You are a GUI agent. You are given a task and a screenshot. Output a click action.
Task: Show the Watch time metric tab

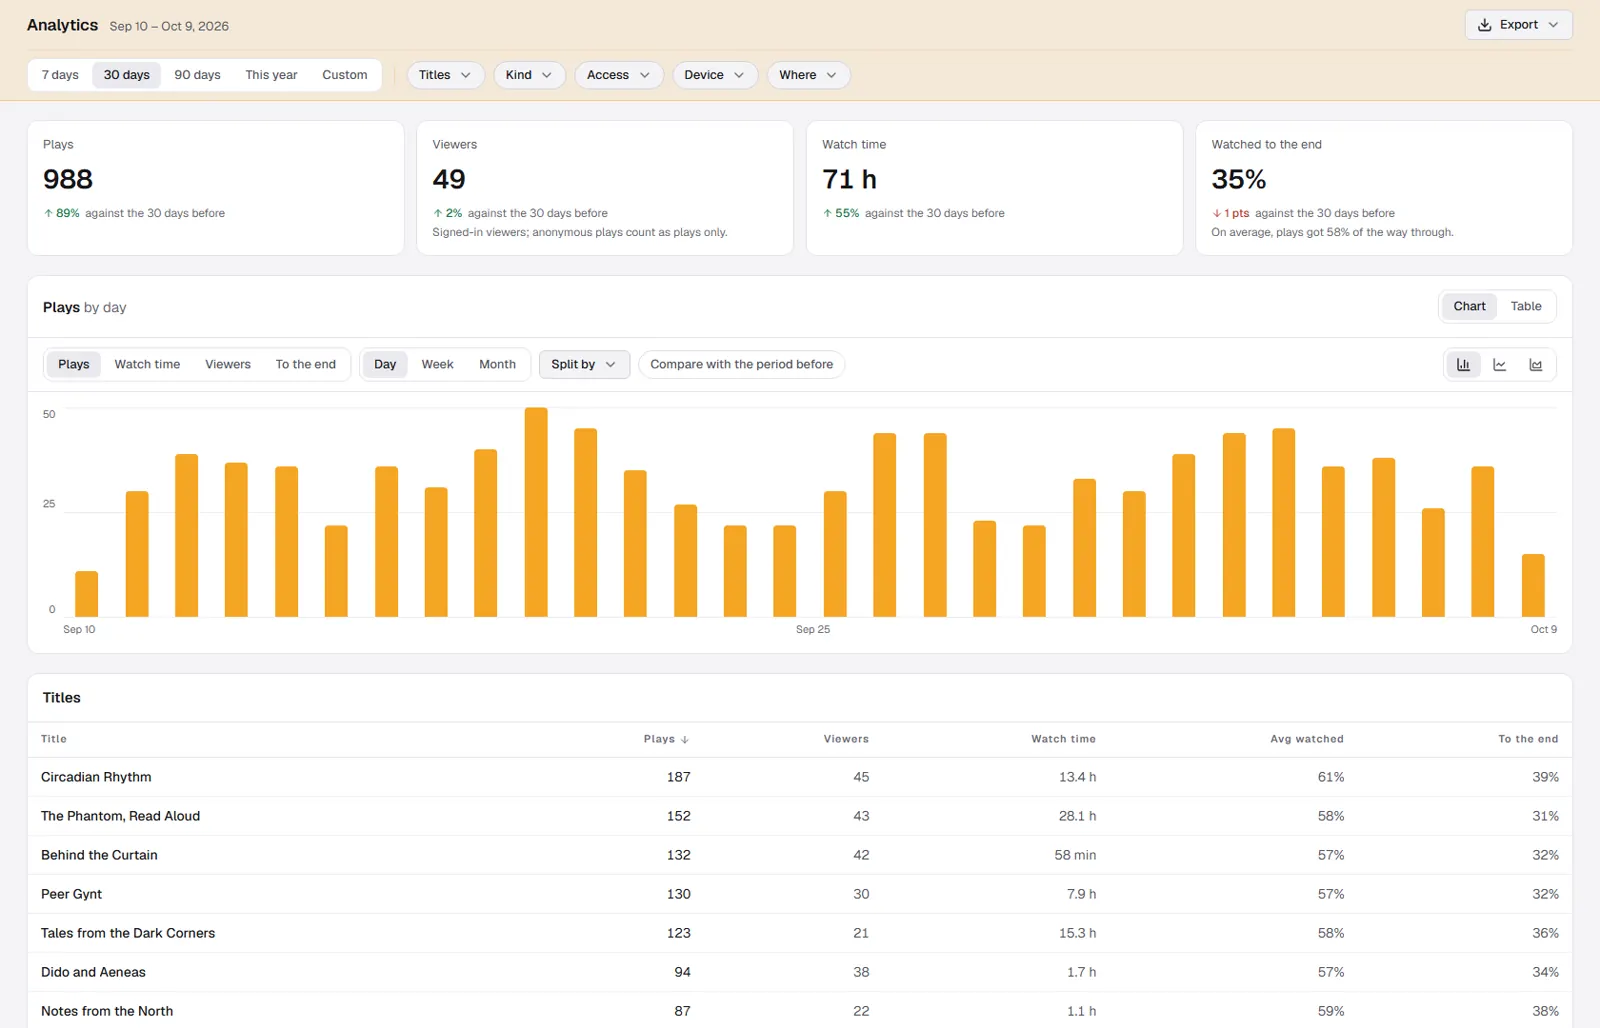point(147,365)
